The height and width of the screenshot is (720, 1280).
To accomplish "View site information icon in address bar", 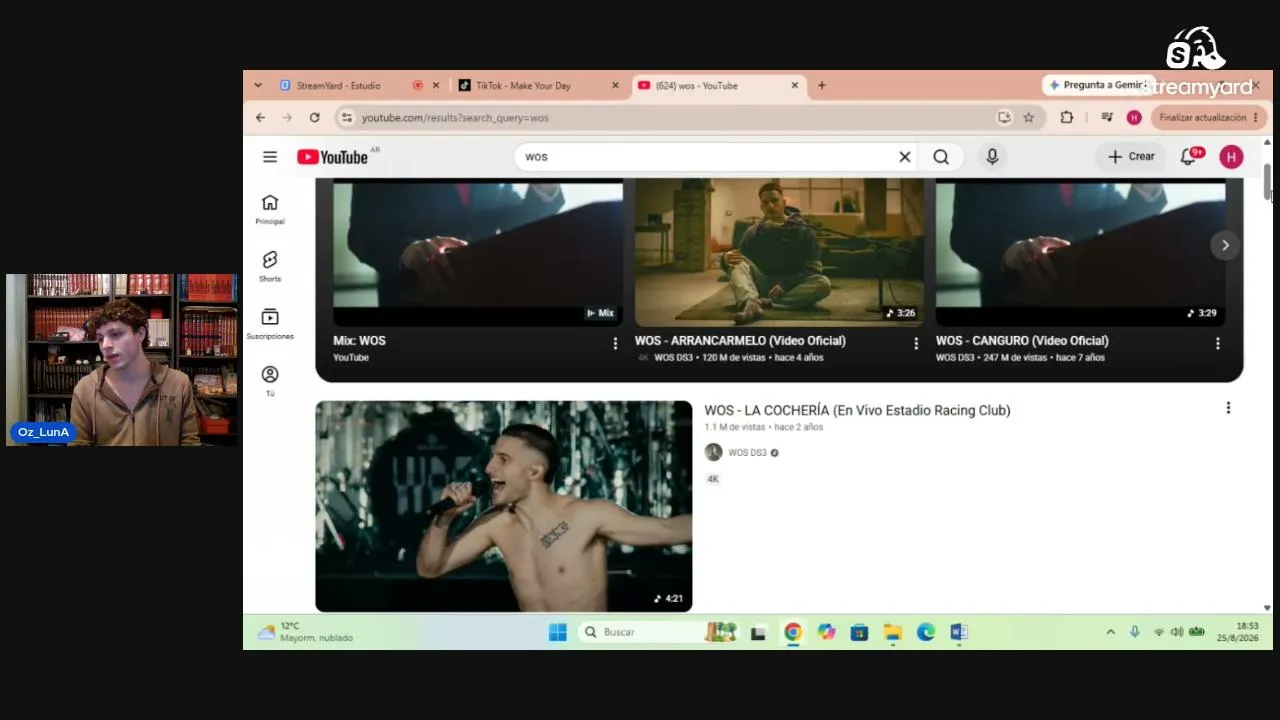I will click(346, 118).
